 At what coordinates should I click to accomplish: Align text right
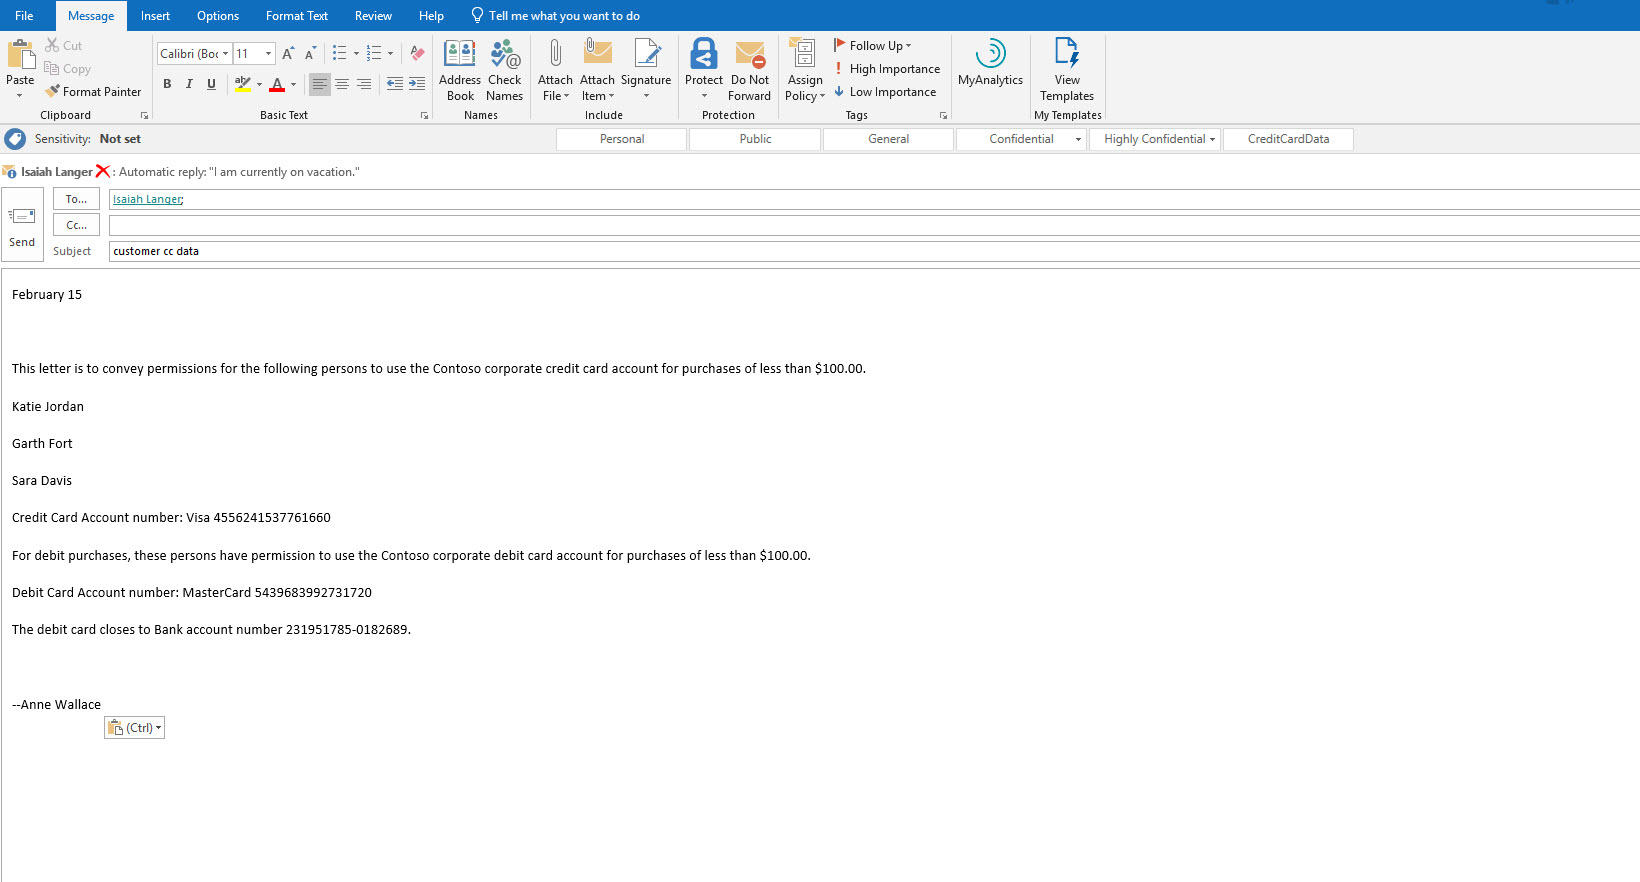point(364,84)
